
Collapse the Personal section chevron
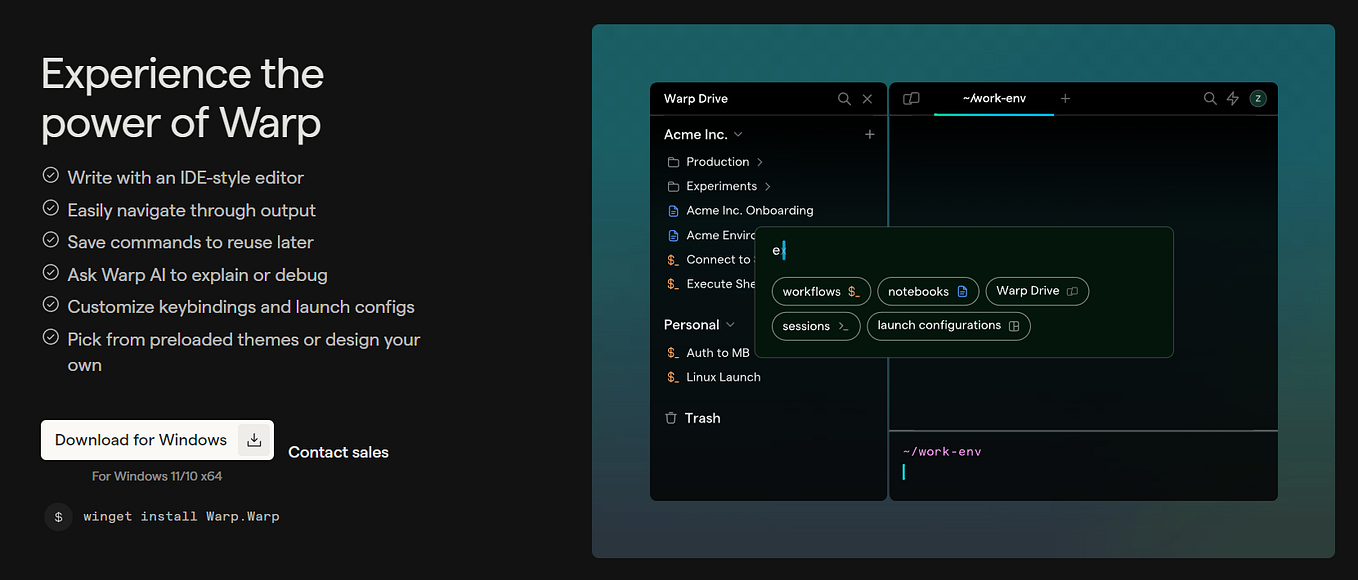pyautogui.click(x=731, y=324)
